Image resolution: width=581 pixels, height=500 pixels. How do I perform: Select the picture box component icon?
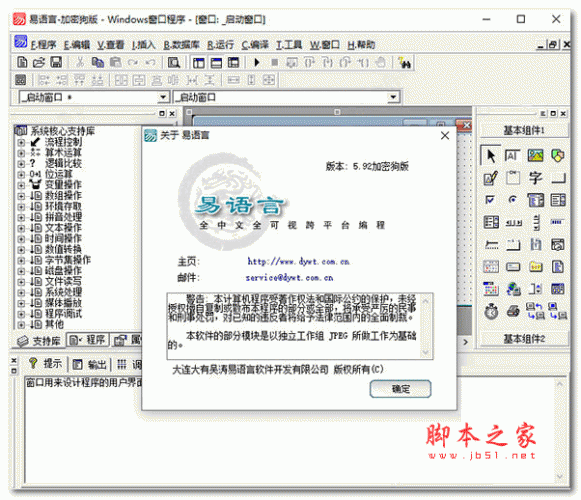click(x=535, y=156)
